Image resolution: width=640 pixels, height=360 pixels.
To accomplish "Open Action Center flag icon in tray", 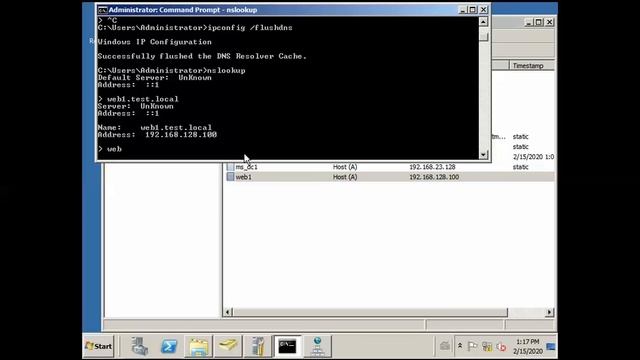I will click(472, 347).
